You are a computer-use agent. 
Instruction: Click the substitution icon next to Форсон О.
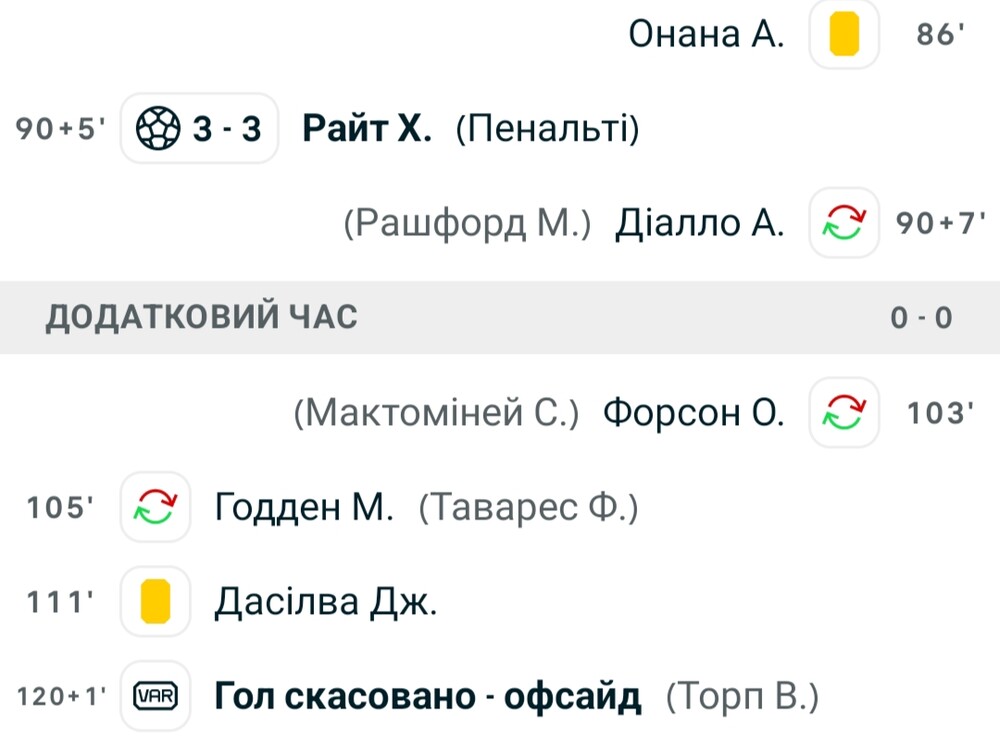pos(844,412)
